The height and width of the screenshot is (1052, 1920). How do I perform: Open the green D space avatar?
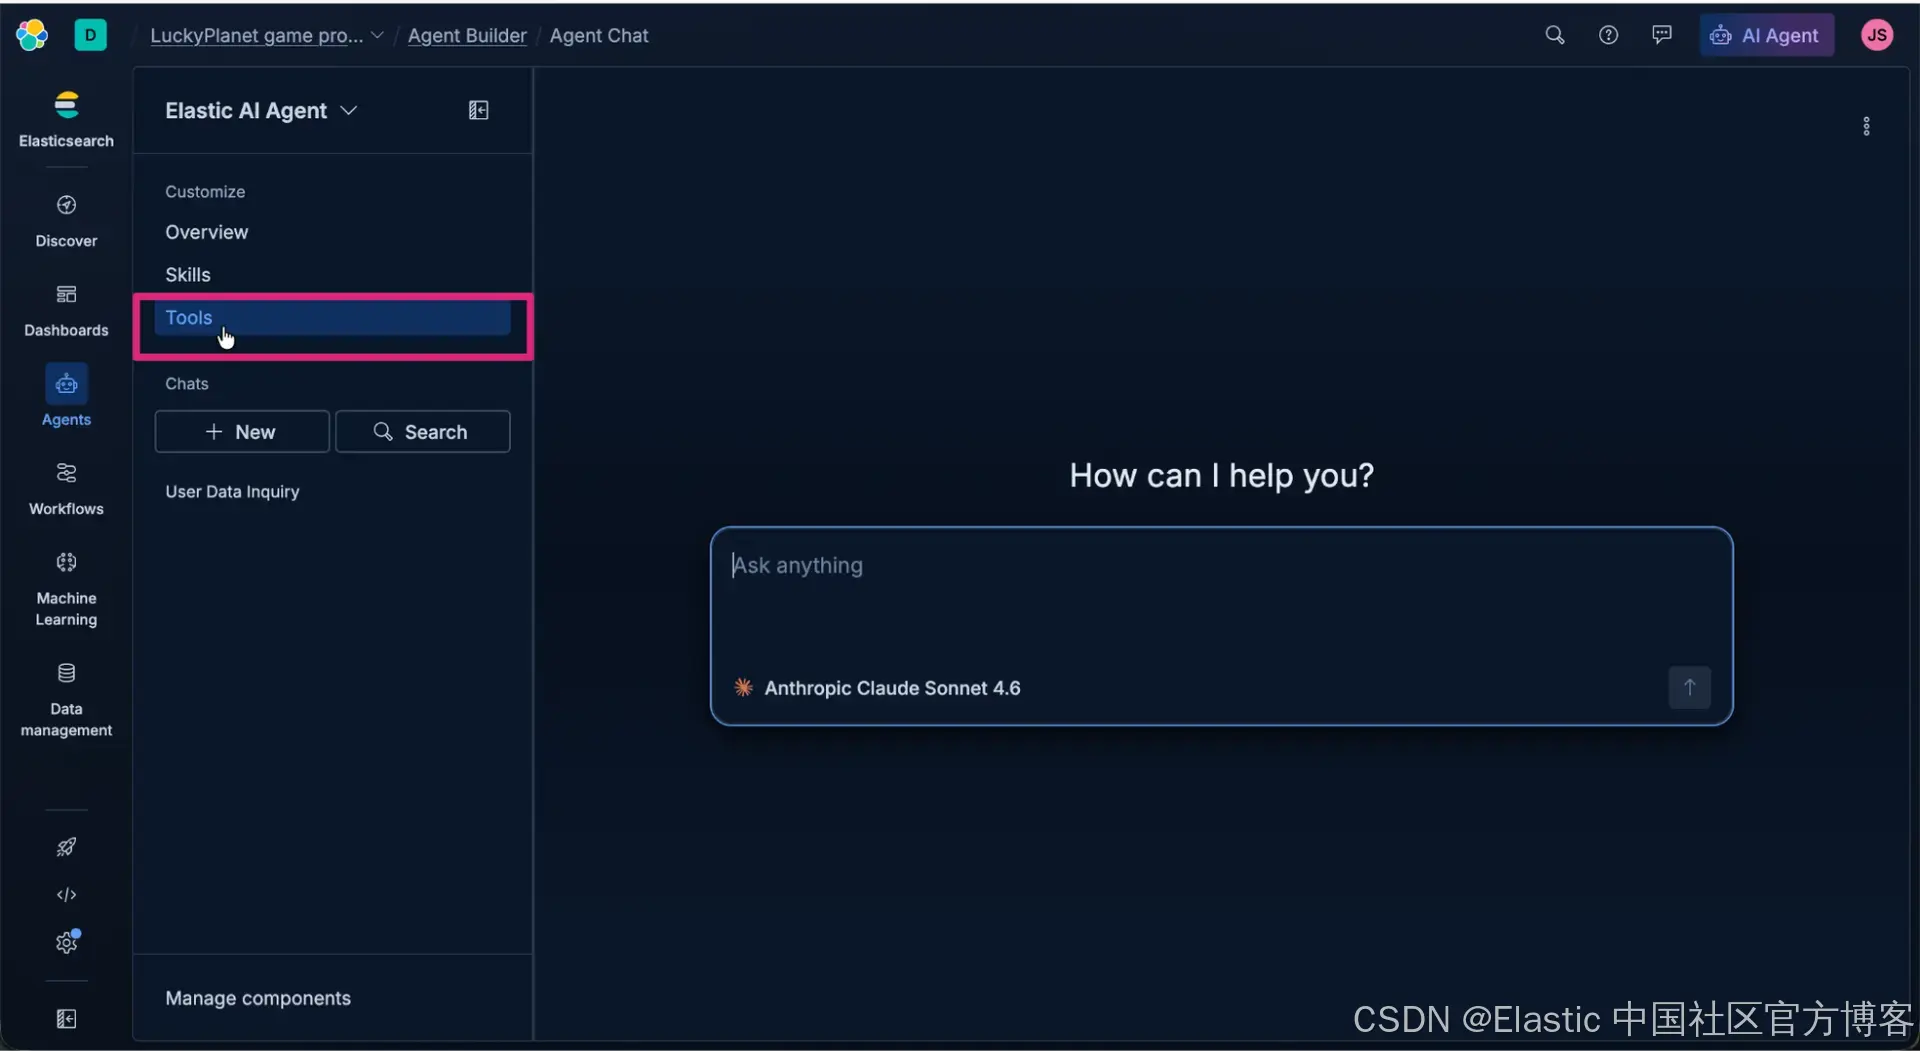point(90,35)
